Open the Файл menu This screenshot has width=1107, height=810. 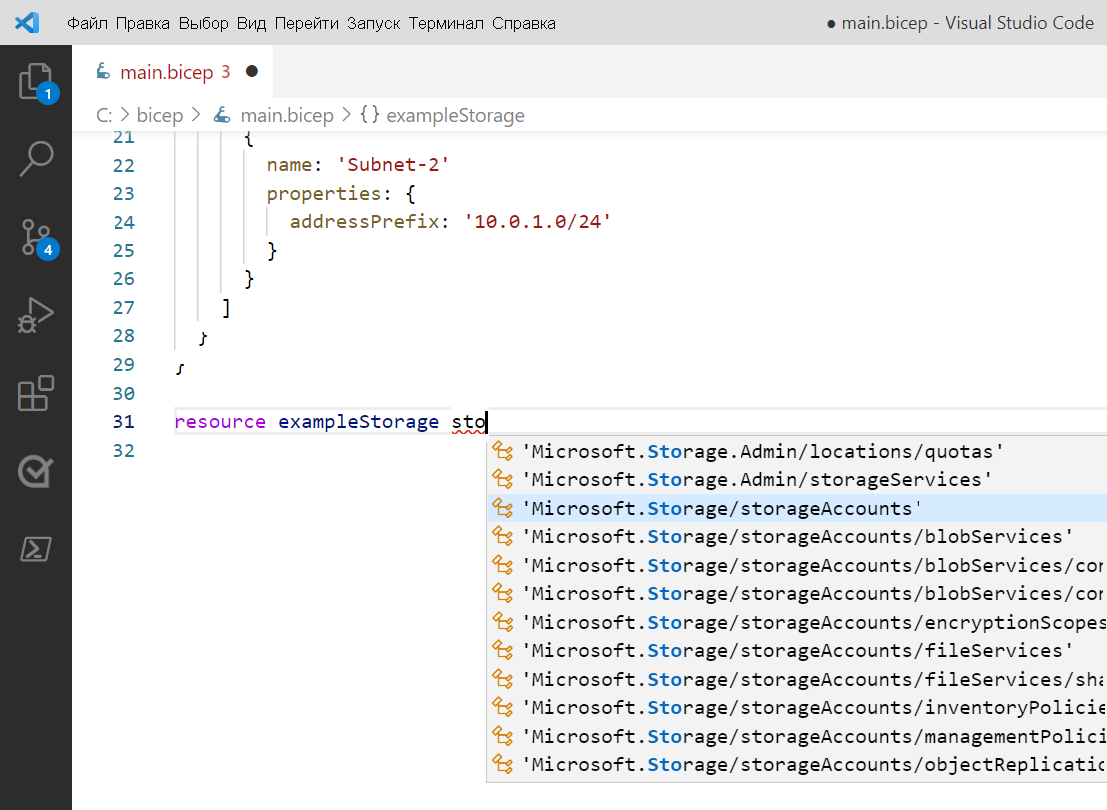click(x=87, y=23)
